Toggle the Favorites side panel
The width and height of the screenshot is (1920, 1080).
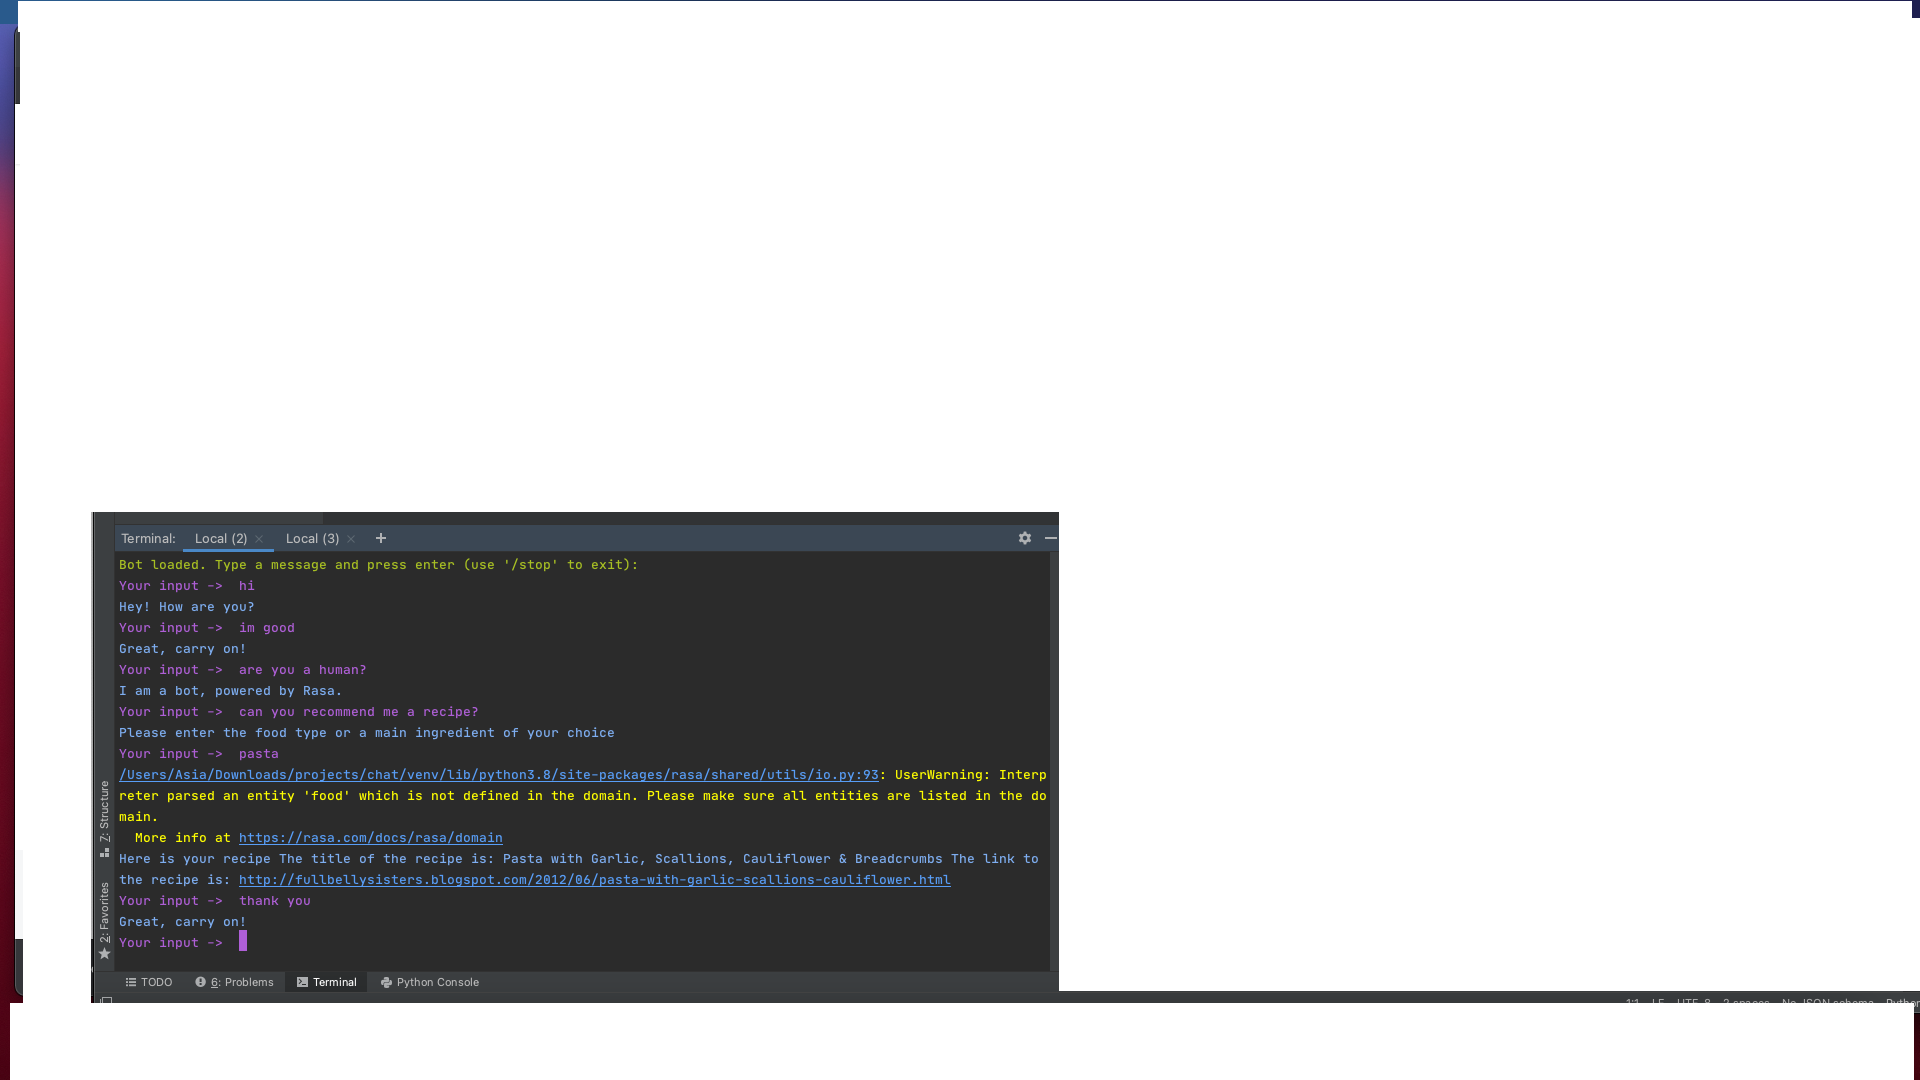coord(104,911)
